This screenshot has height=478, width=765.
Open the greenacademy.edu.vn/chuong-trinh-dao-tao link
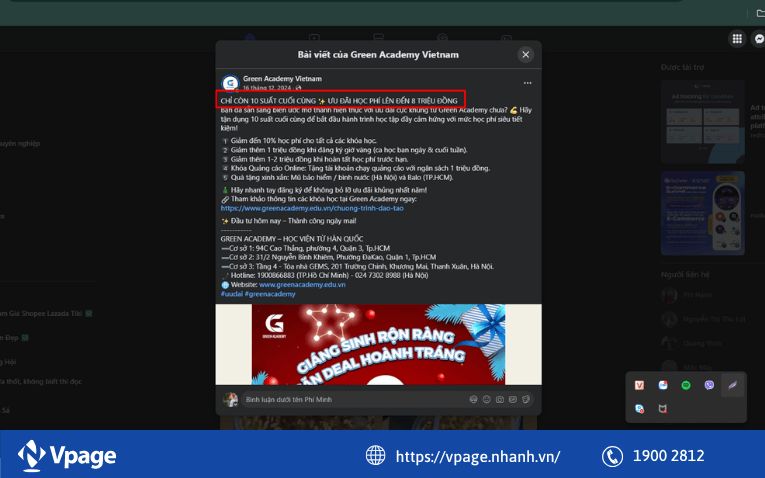(x=312, y=208)
